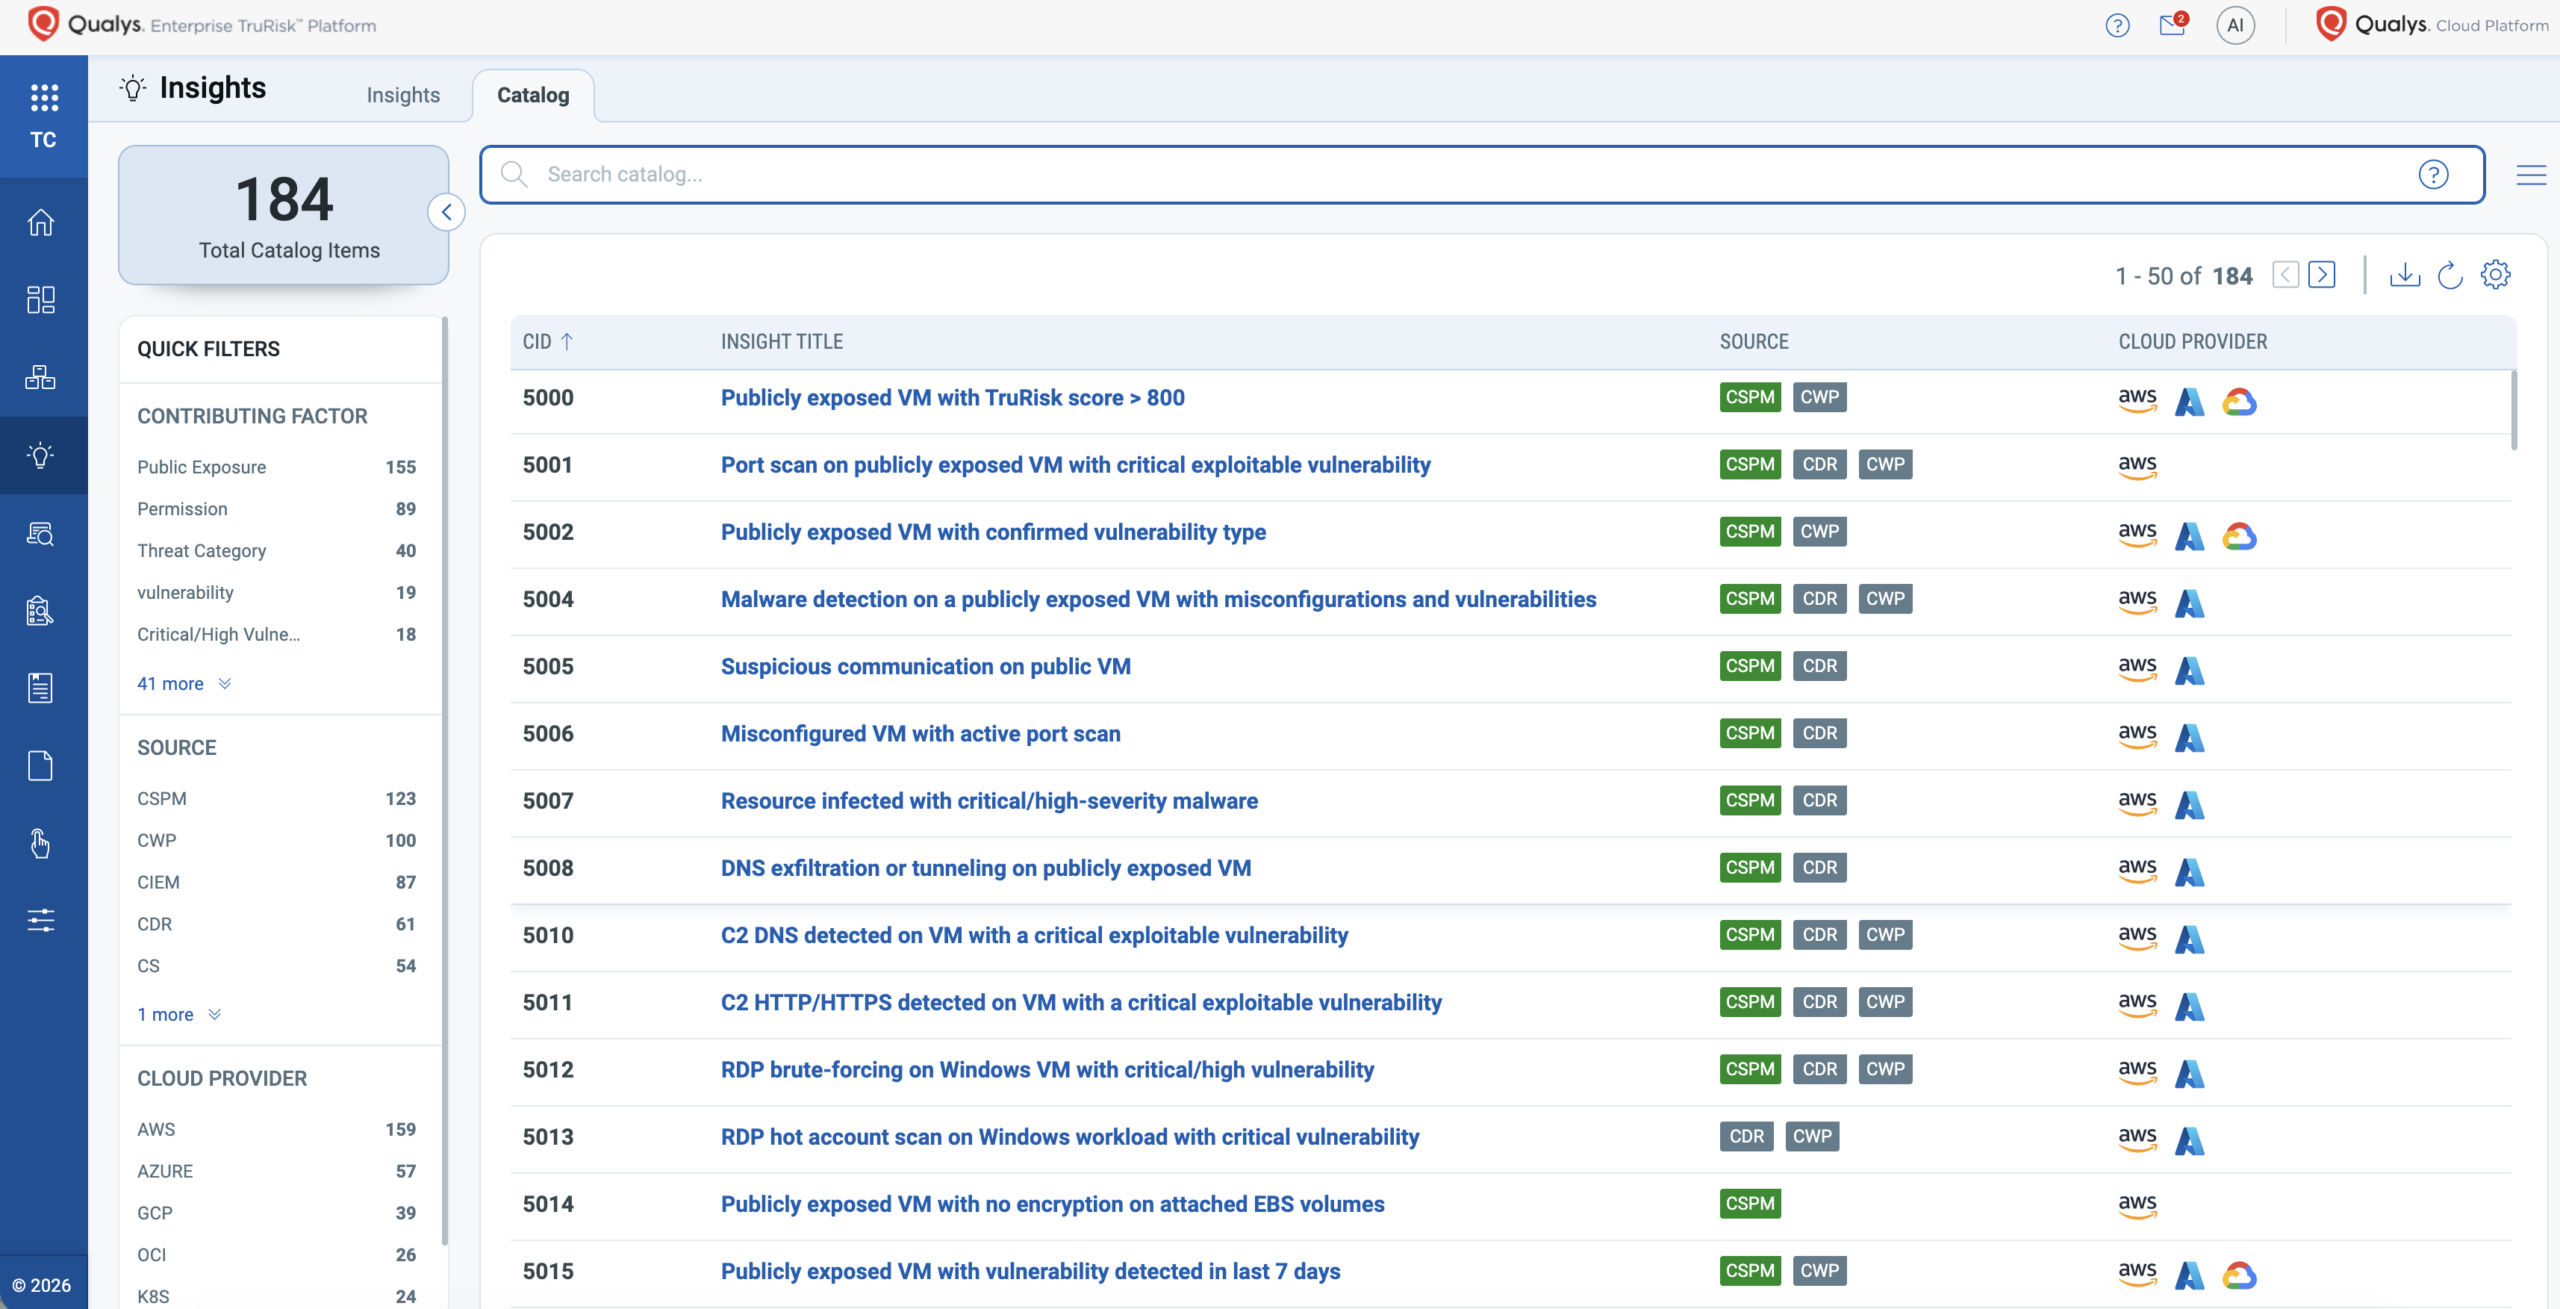Open the mail notifications icon
Image resolution: width=2560 pixels, height=1309 pixels.
(2173, 25)
